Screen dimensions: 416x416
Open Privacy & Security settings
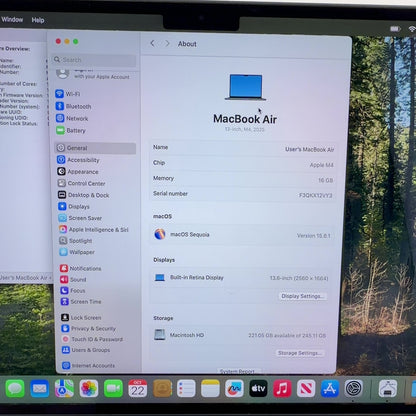(89, 328)
